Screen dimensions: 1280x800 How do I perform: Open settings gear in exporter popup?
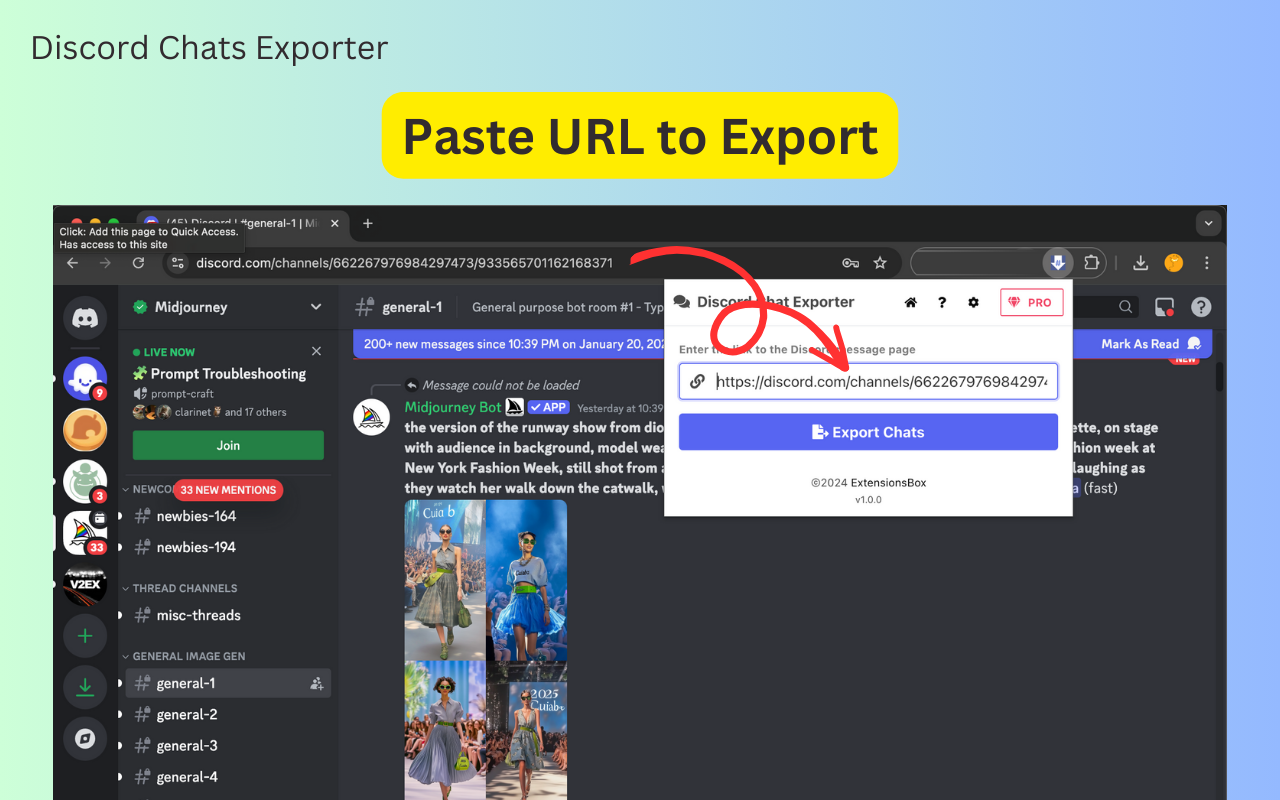[x=973, y=302]
